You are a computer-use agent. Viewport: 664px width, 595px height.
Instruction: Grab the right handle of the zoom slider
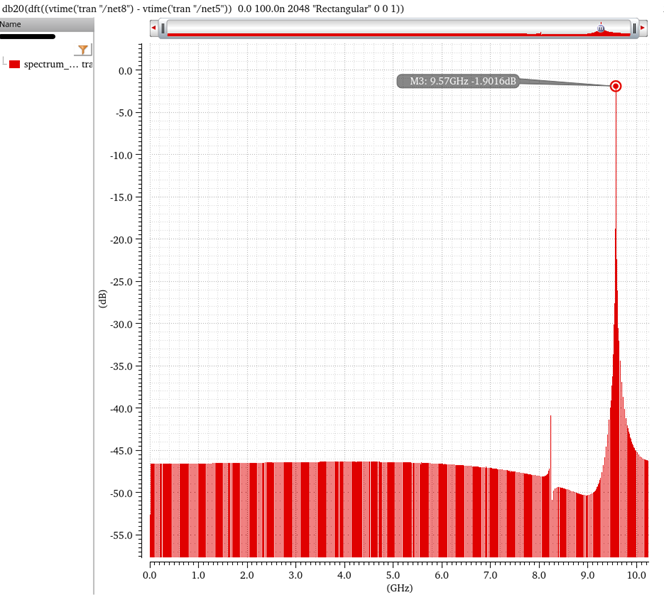click(634, 29)
